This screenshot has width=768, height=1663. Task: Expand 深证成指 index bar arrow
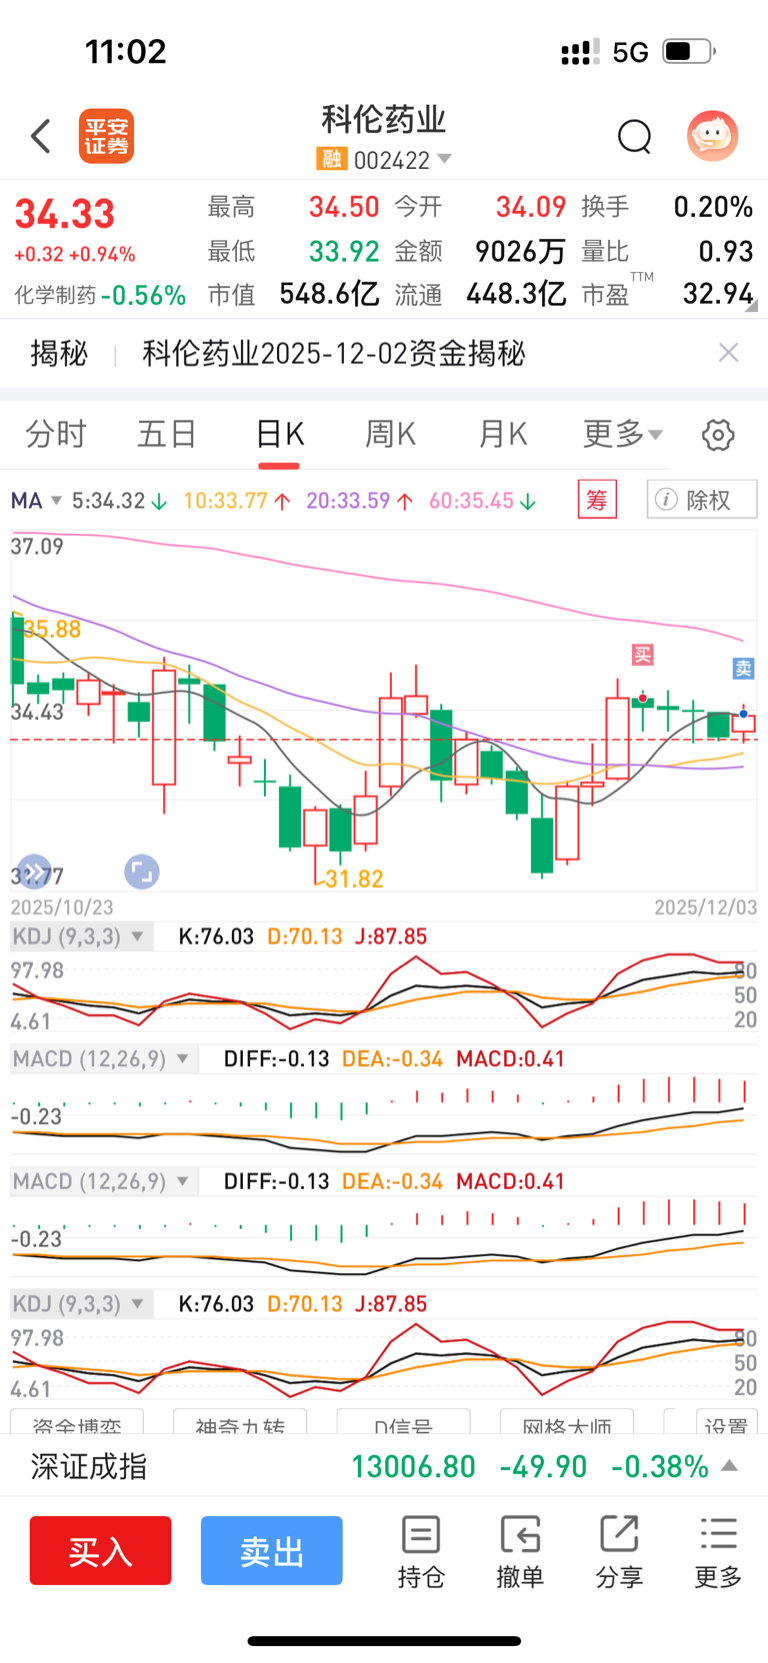pos(730,1466)
